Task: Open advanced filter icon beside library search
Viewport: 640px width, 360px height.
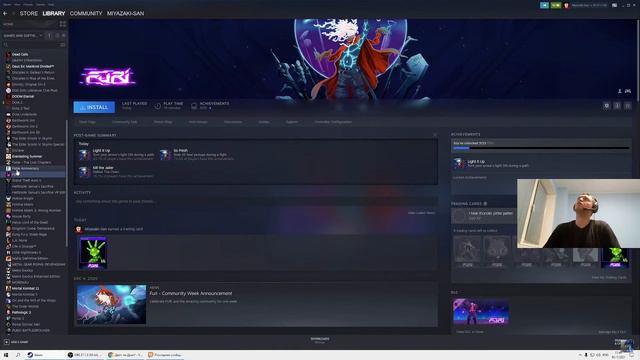Action: click(x=62, y=44)
